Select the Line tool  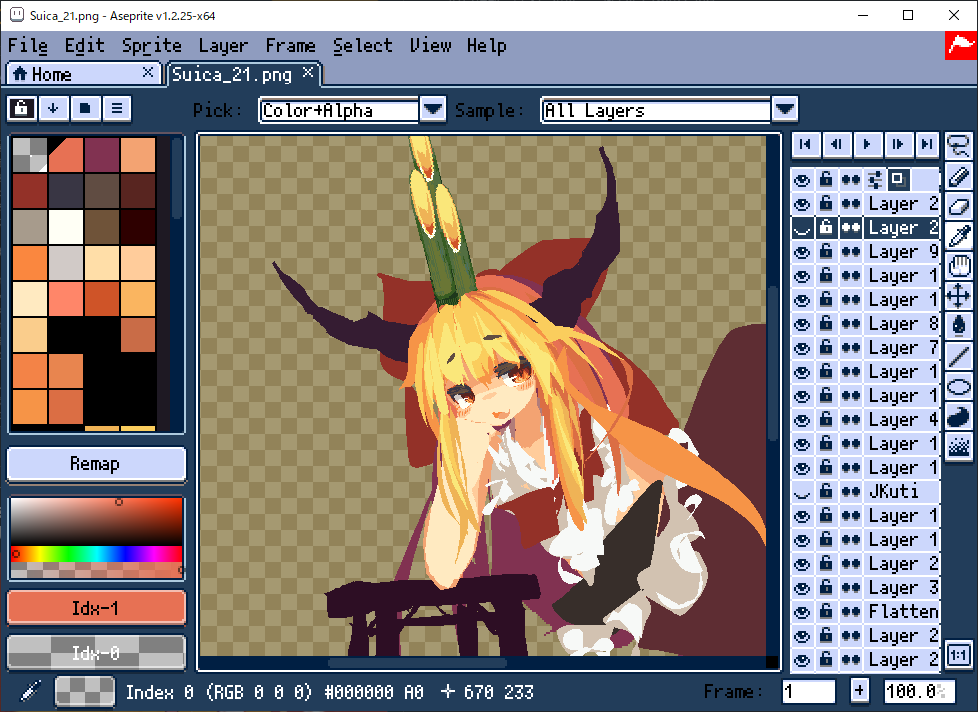click(959, 356)
